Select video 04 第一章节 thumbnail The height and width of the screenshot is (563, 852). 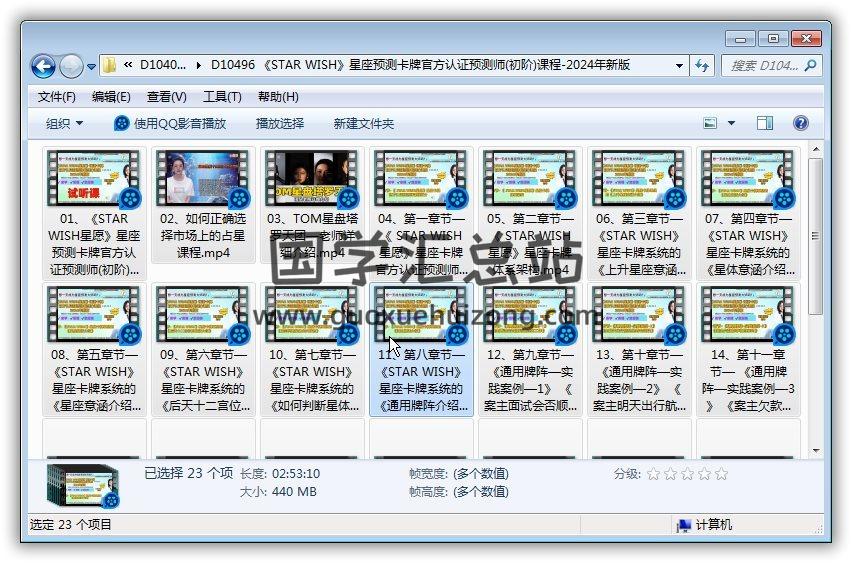point(421,178)
